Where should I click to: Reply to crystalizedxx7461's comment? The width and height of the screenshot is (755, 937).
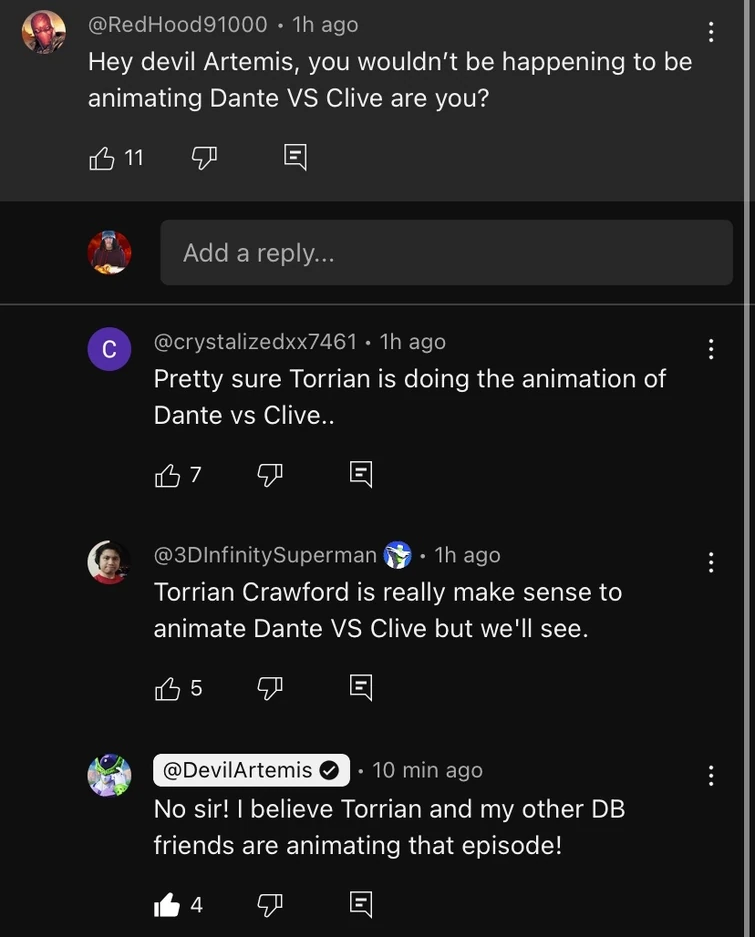tap(361, 474)
